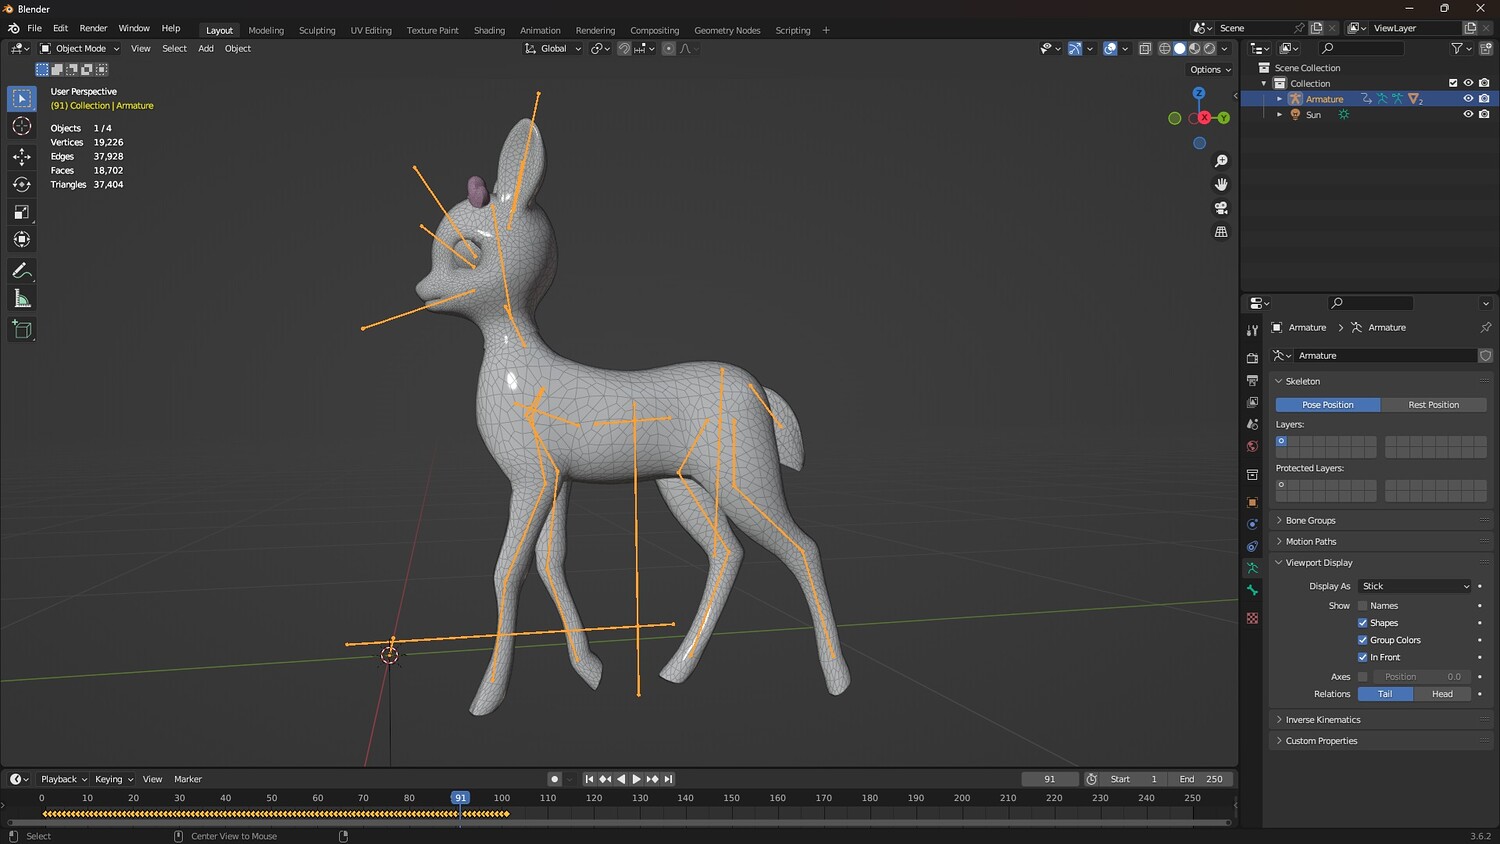Uncheck the Group Colors checkbox
1500x844 pixels.
coord(1362,640)
